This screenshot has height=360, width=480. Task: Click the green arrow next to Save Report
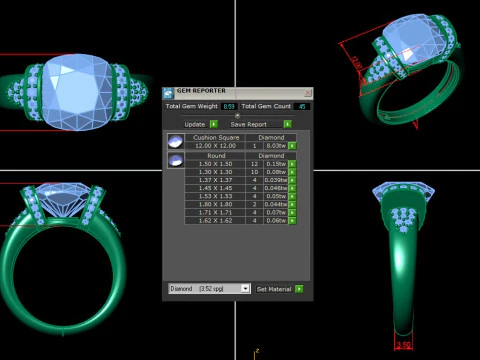[x=287, y=124]
